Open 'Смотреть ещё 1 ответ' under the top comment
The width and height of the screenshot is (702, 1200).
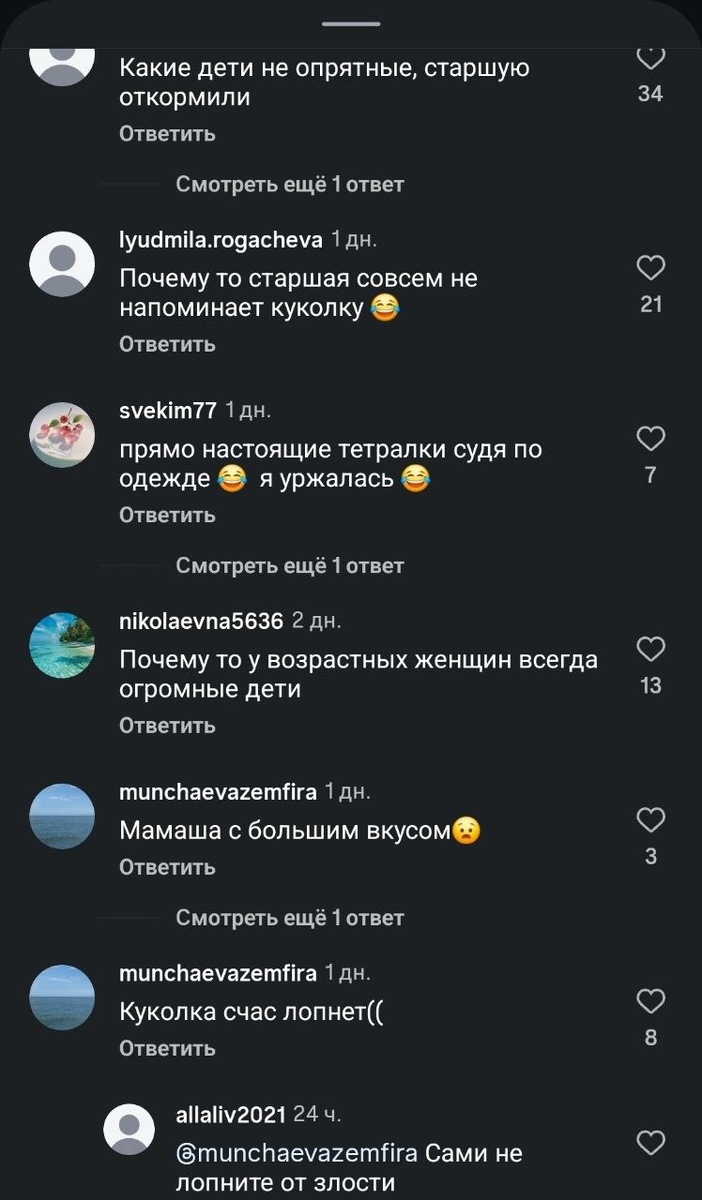[290, 184]
